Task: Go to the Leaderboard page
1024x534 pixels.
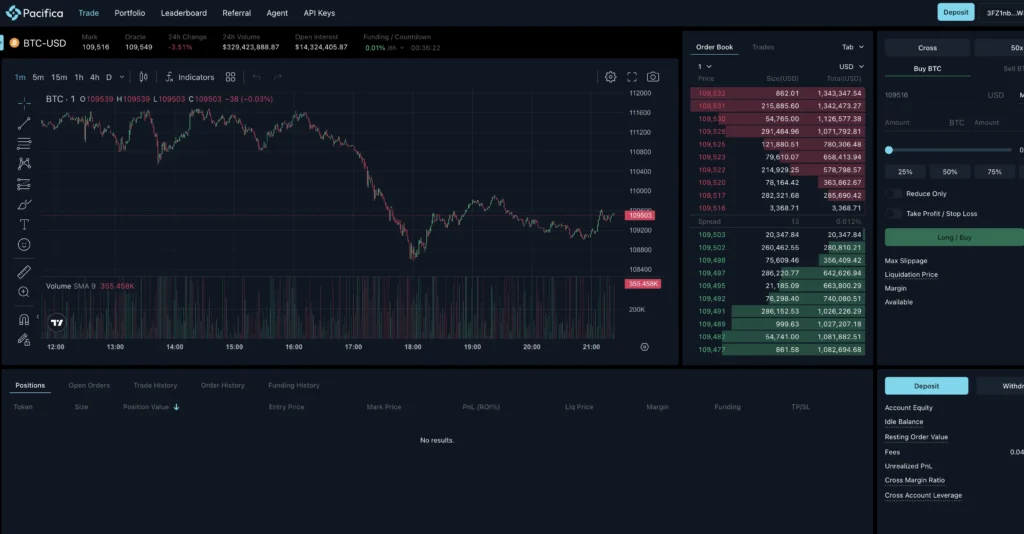Action: pyautogui.click(x=184, y=13)
